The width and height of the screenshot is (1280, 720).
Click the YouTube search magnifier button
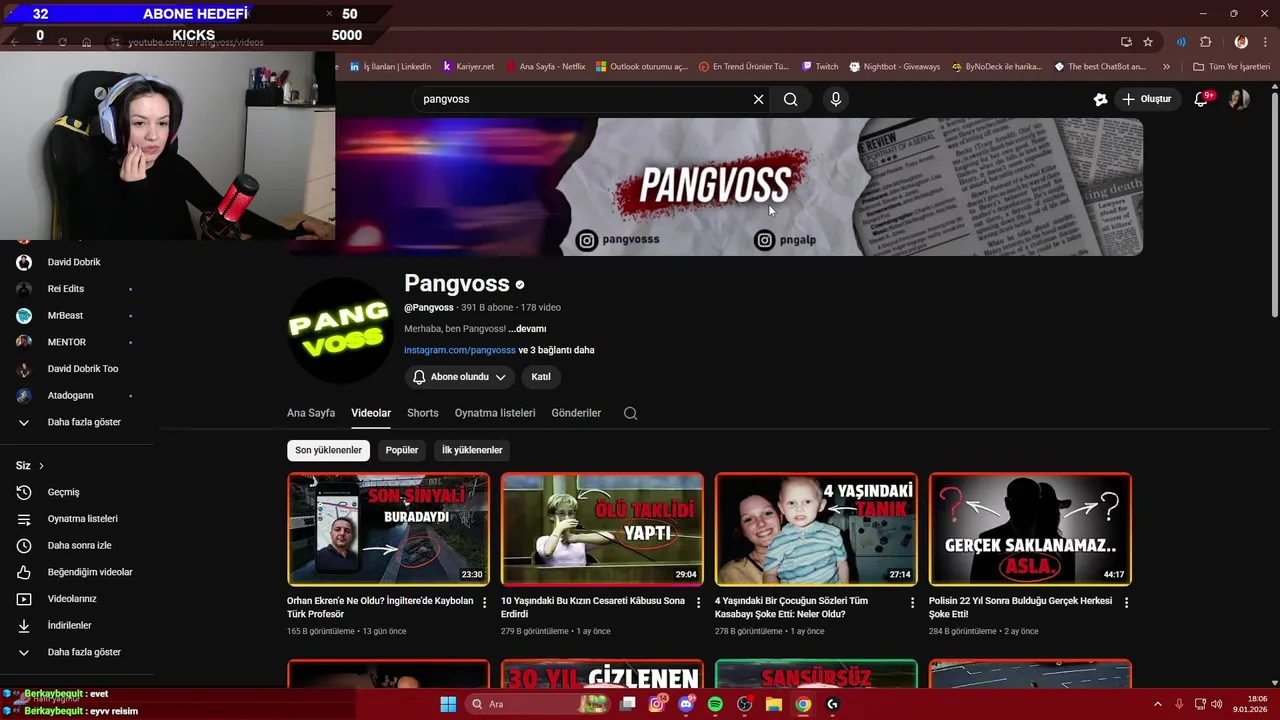point(790,99)
